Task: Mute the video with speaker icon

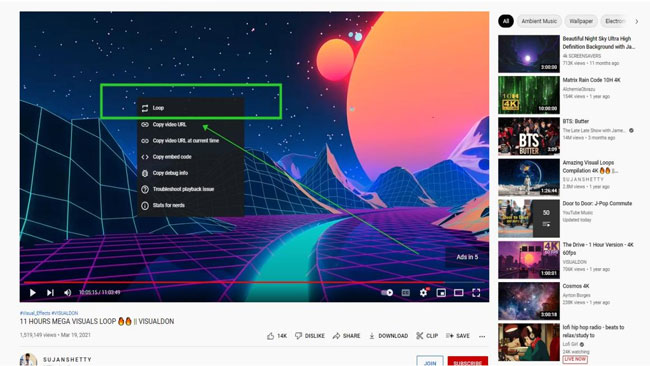Action: (x=68, y=293)
